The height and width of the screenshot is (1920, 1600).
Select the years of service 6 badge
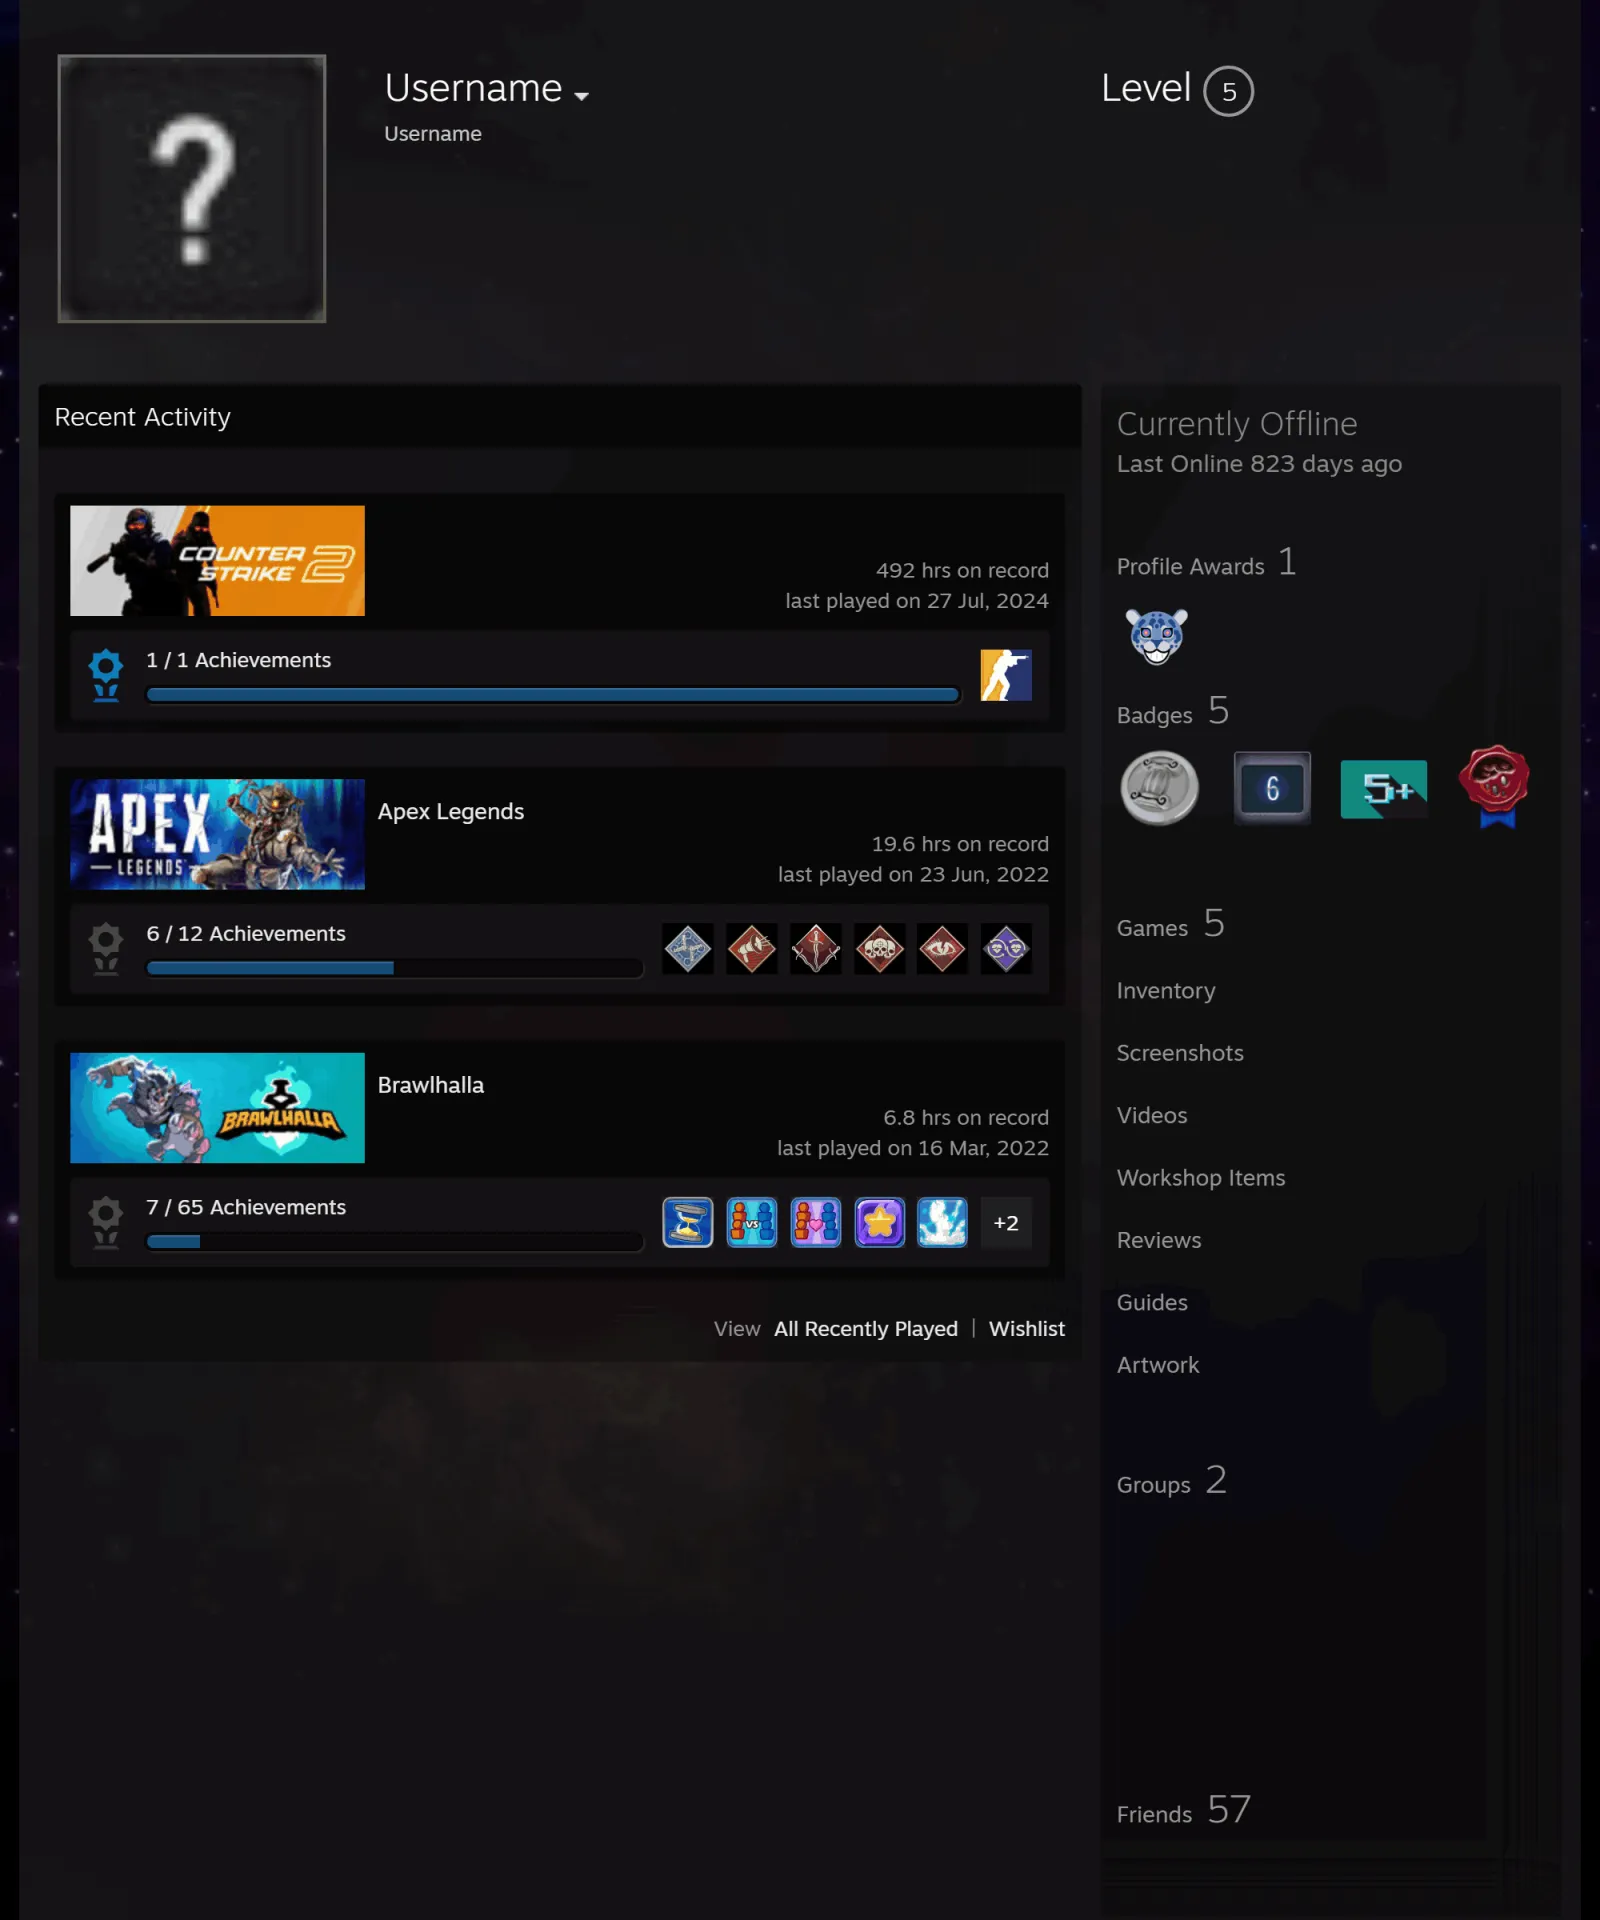click(1272, 788)
